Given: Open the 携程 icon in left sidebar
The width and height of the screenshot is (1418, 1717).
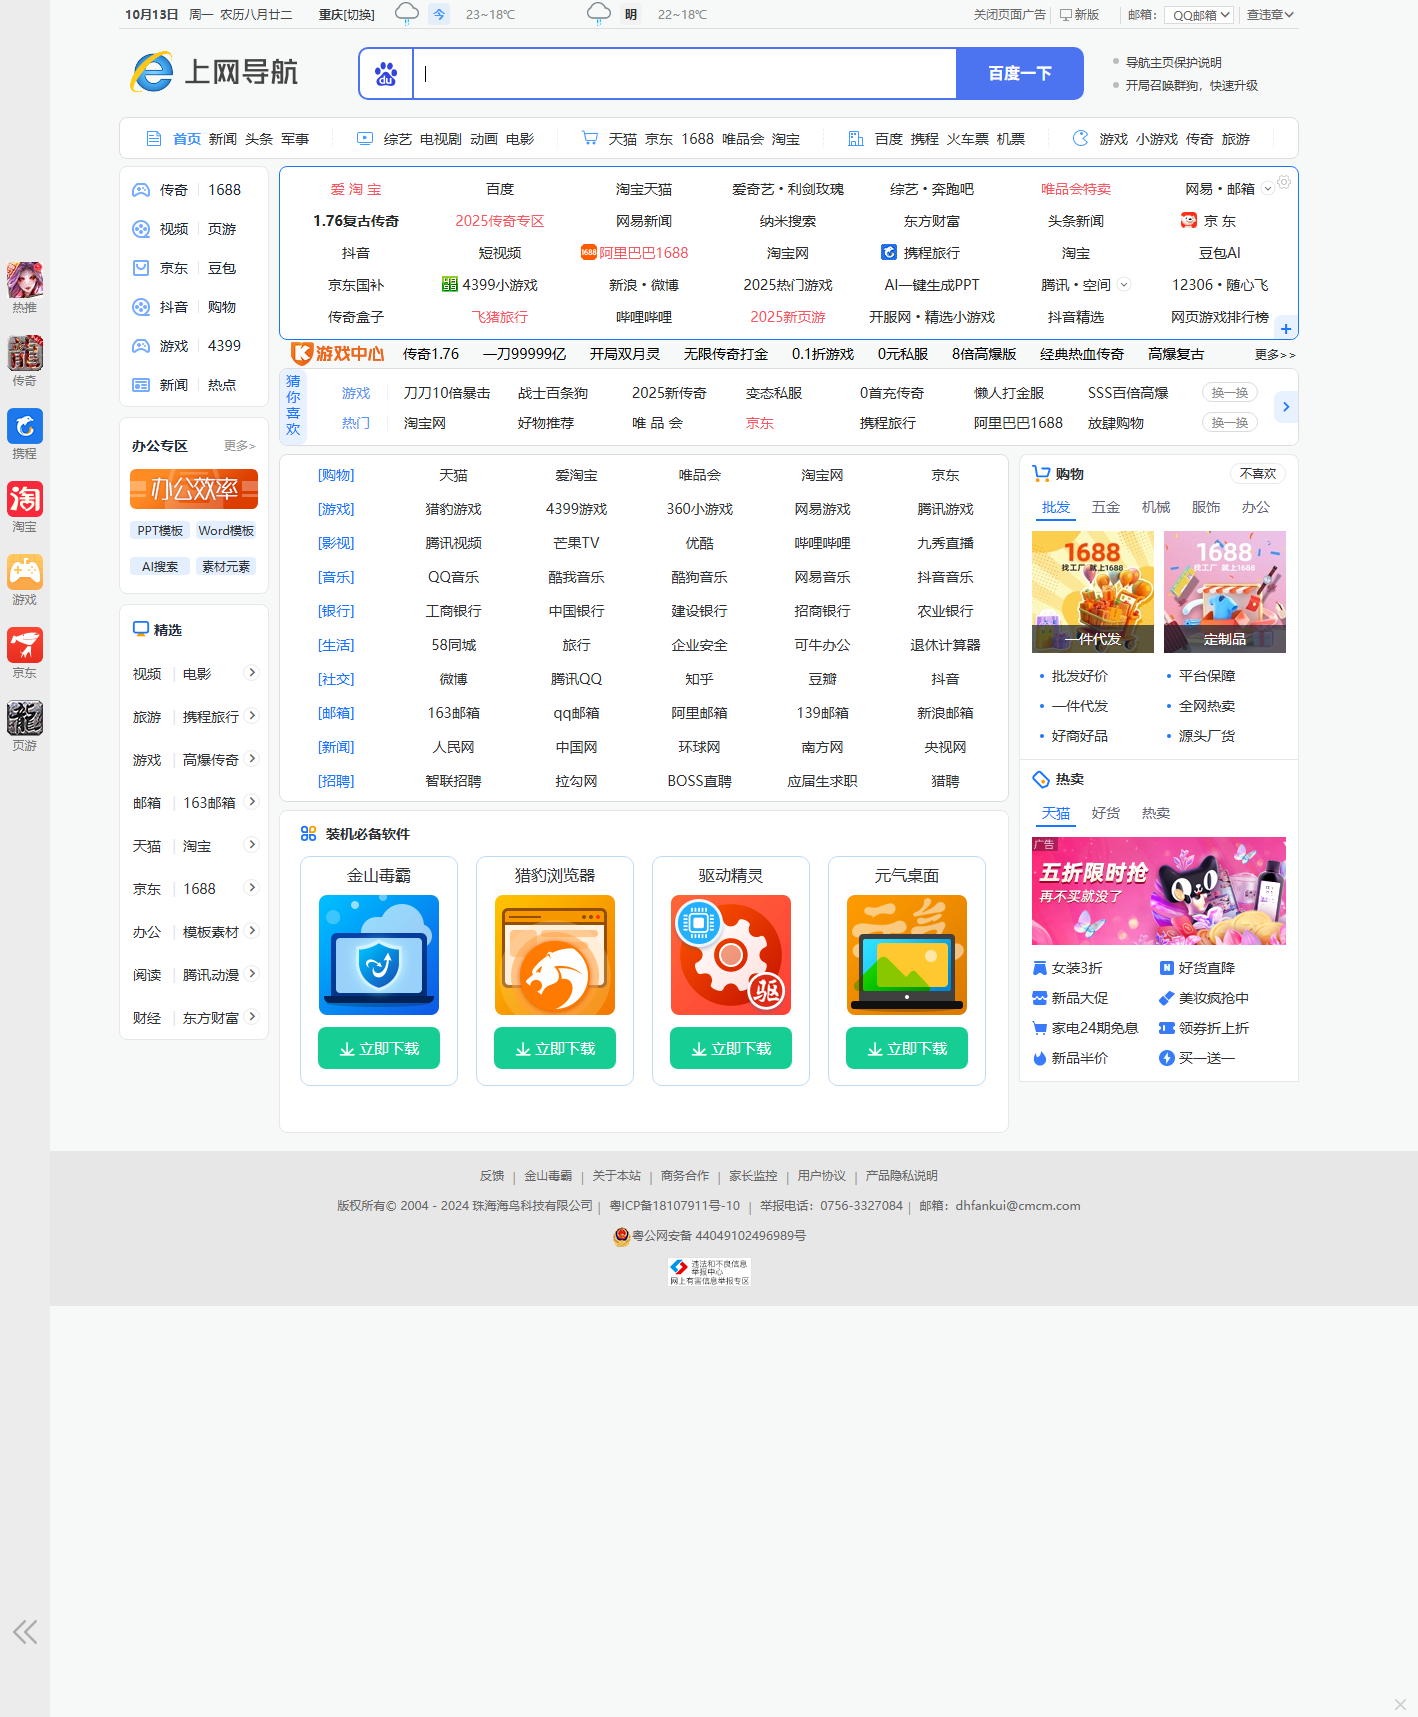Looking at the screenshot, I should [25, 426].
